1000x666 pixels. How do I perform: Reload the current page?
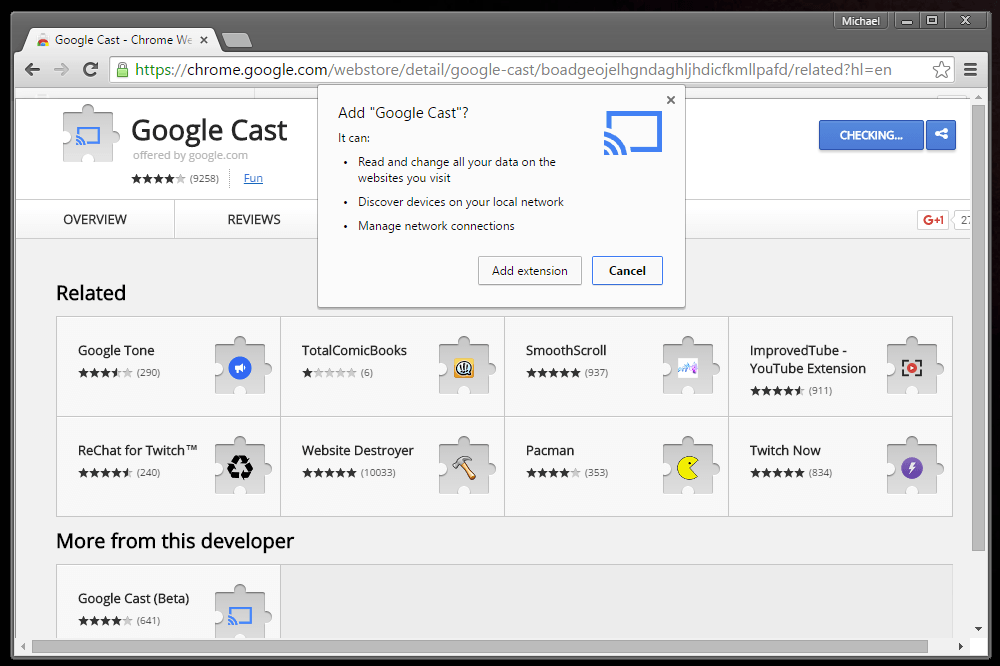click(x=90, y=69)
